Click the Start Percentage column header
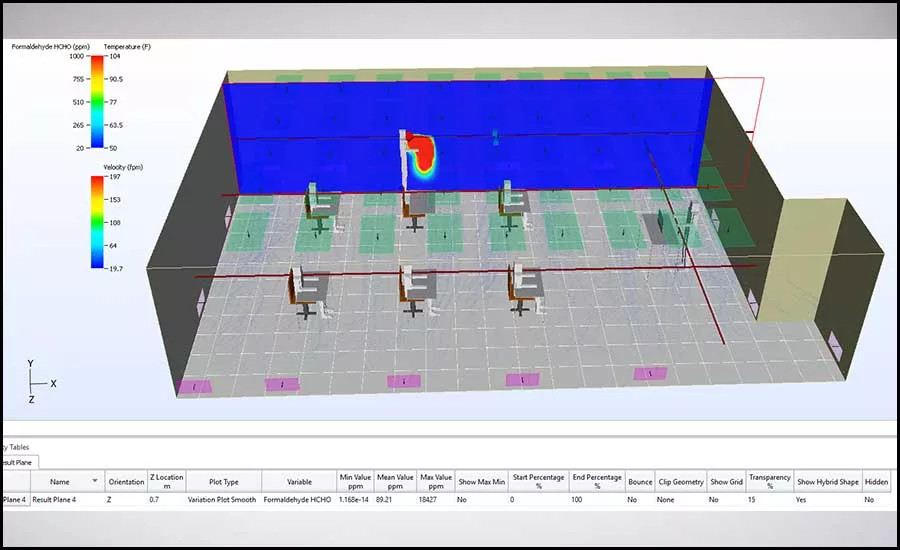900x550 pixels. tap(538, 482)
